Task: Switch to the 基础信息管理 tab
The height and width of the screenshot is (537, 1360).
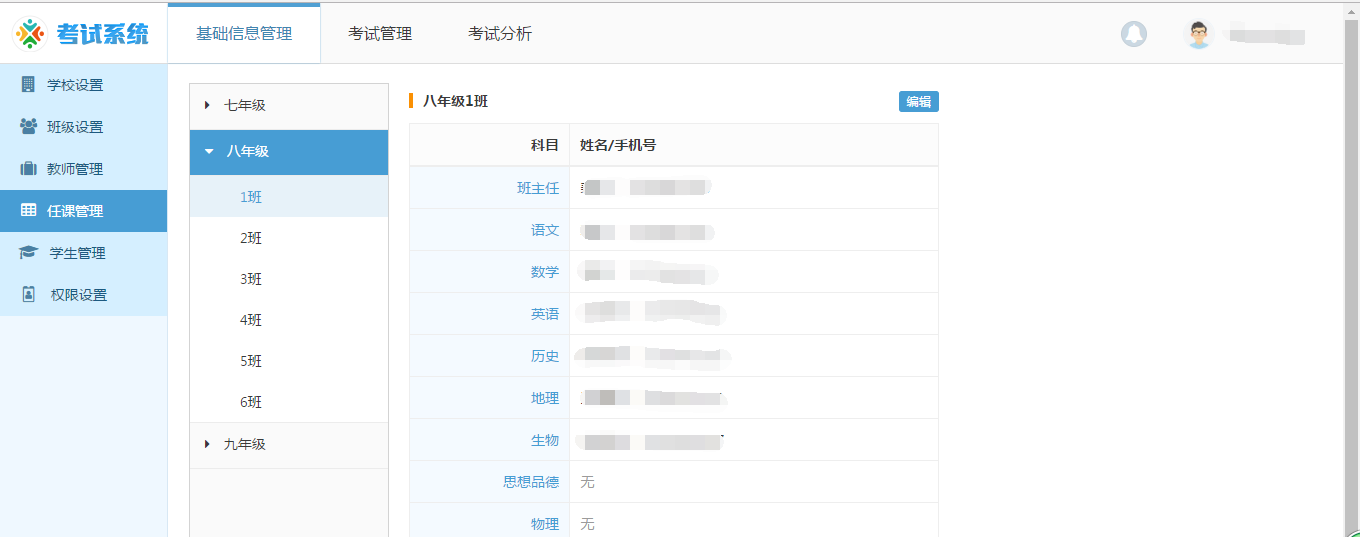Action: coord(244,34)
